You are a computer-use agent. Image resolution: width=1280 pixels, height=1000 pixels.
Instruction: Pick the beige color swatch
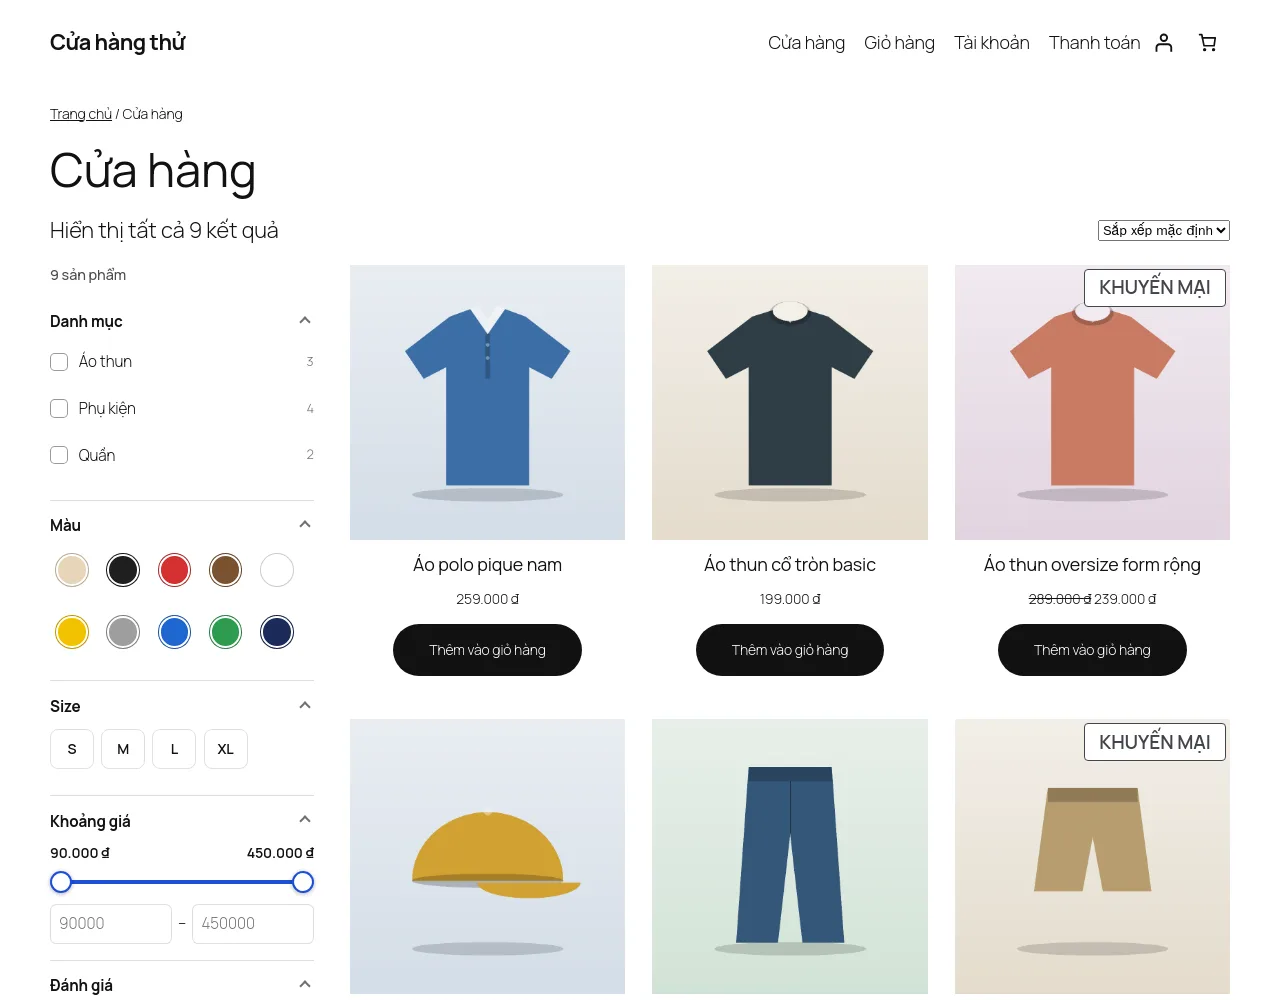[72, 570]
